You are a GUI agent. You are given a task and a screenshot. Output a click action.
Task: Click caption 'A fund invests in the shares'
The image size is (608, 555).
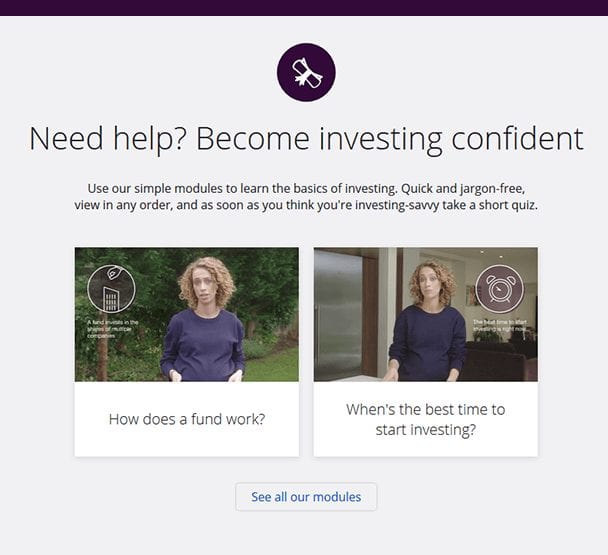point(112,329)
